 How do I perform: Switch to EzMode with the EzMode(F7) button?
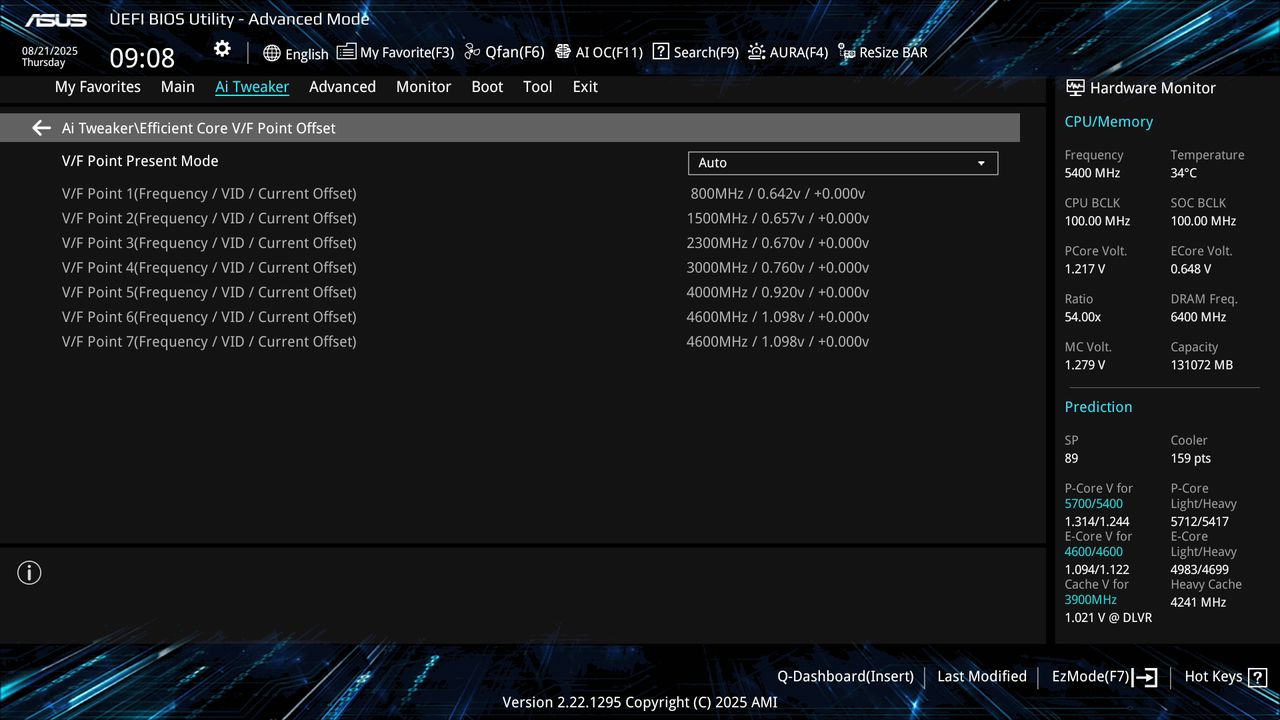pyautogui.click(x=1103, y=676)
